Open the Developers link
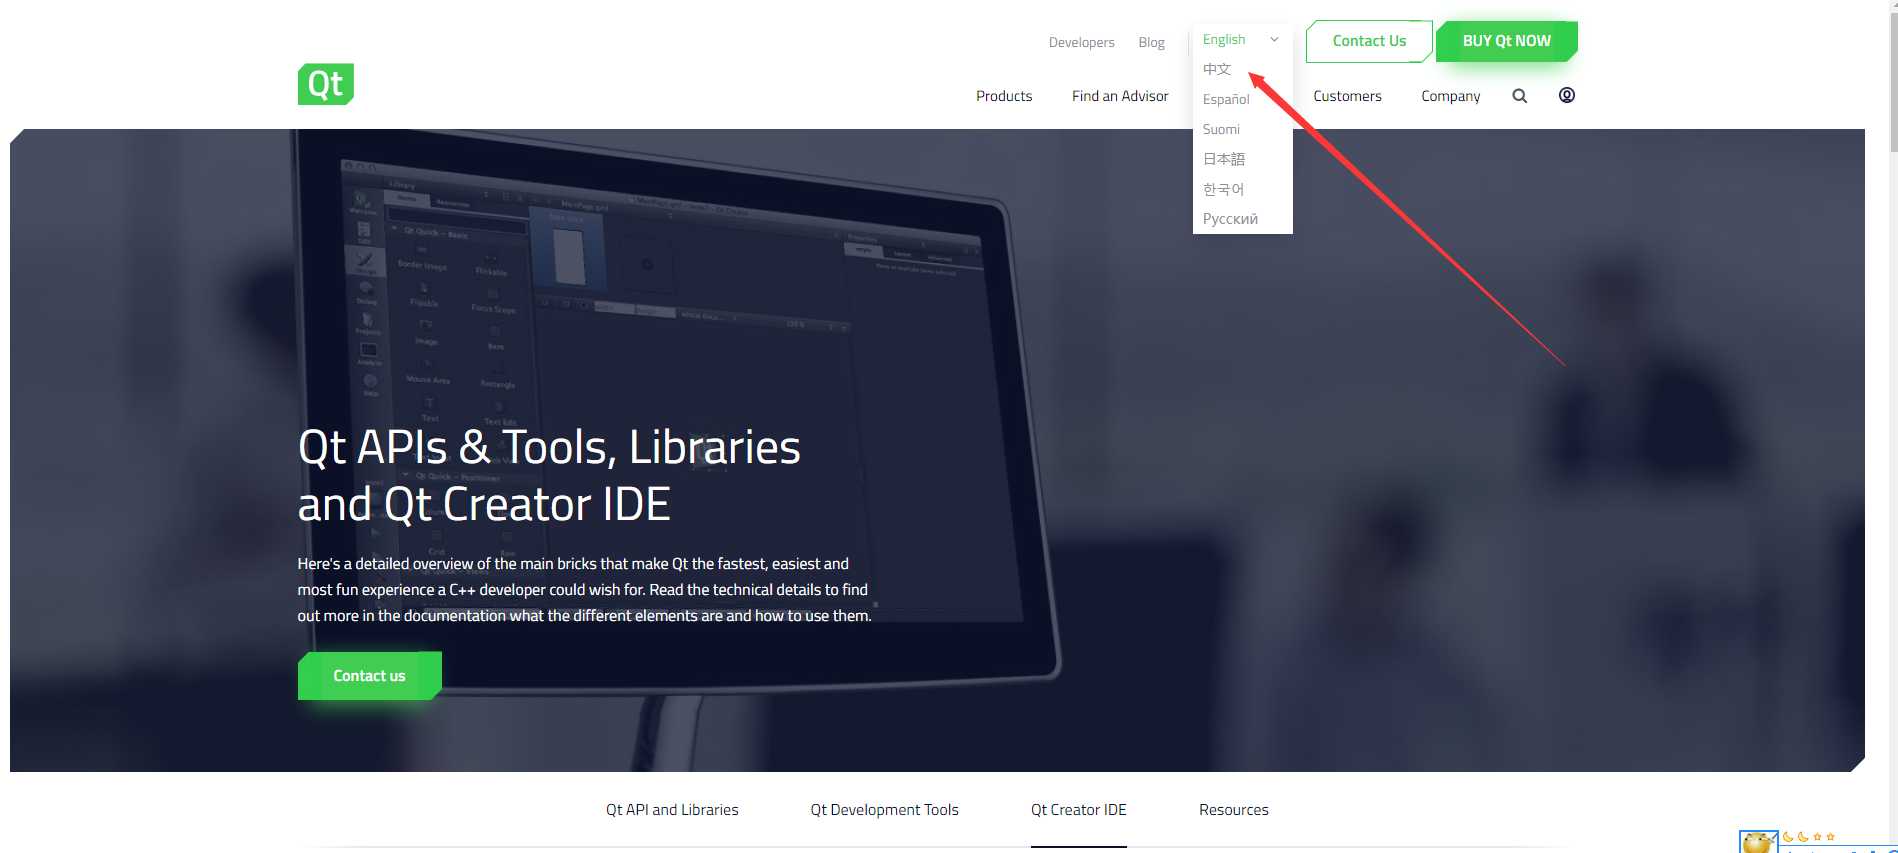 (x=1081, y=42)
